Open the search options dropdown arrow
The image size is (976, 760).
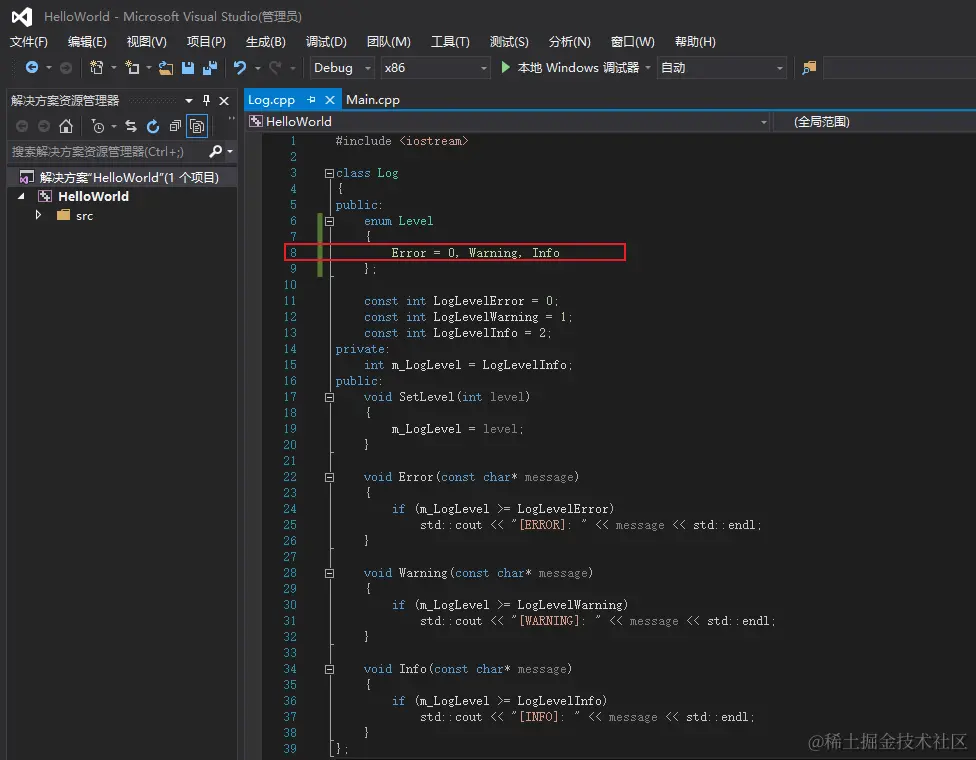click(230, 151)
